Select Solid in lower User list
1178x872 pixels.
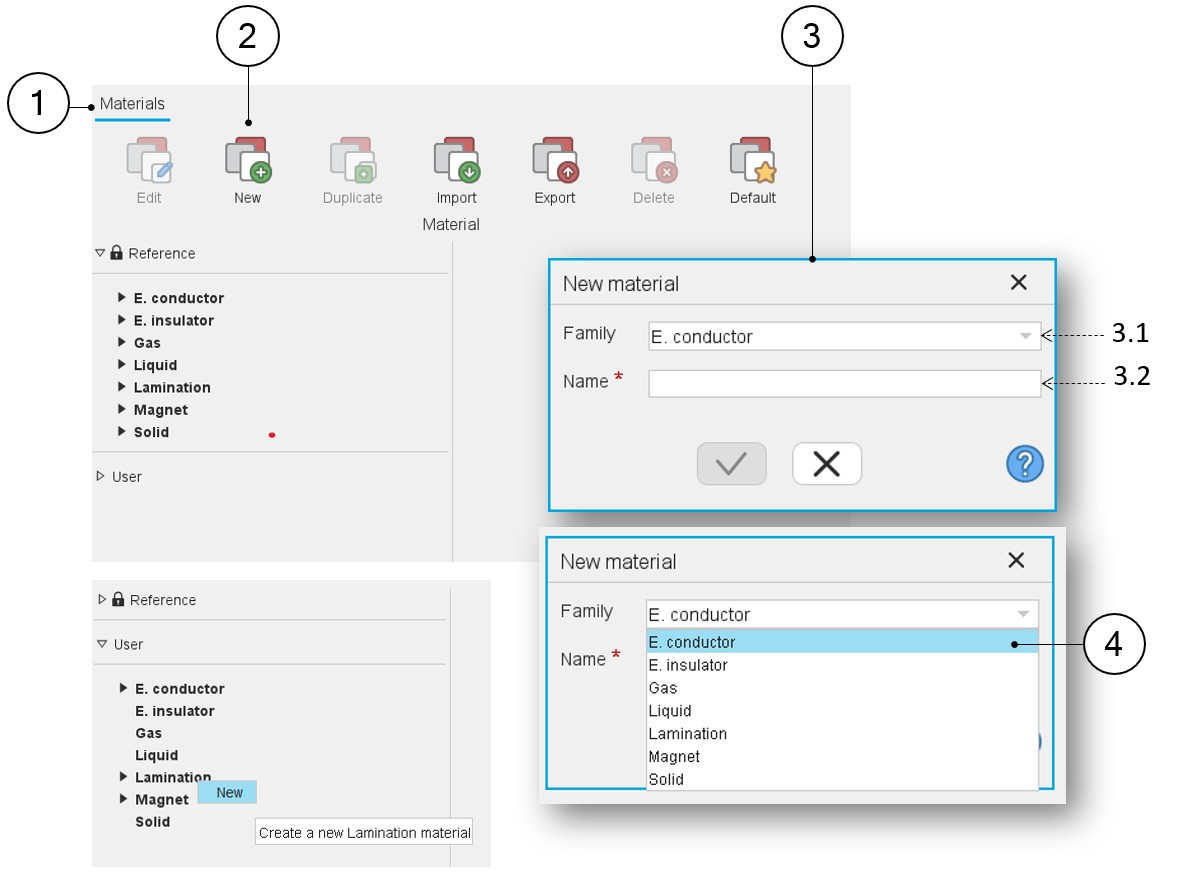(x=153, y=822)
